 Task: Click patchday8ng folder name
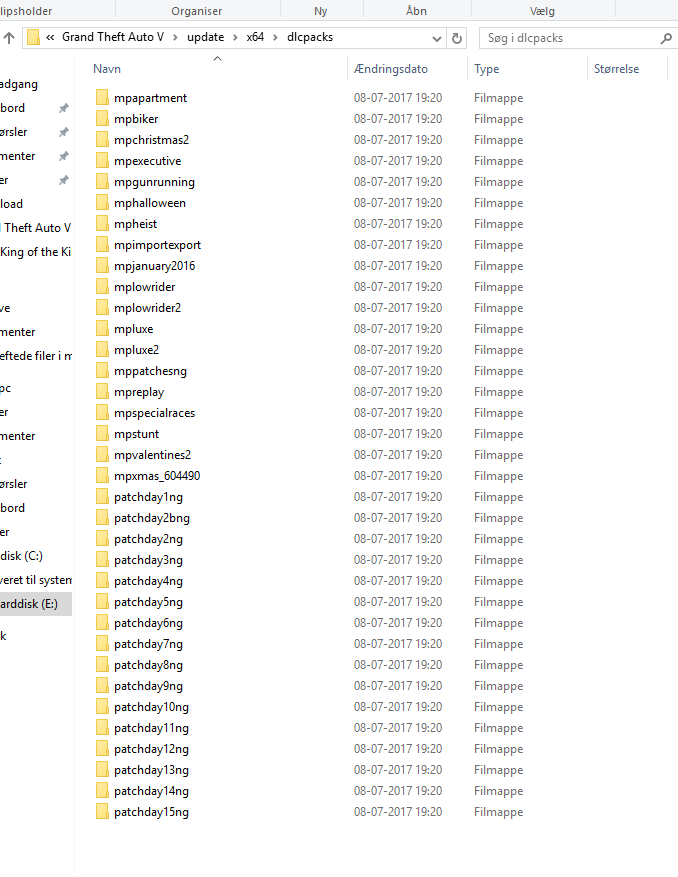click(x=148, y=665)
